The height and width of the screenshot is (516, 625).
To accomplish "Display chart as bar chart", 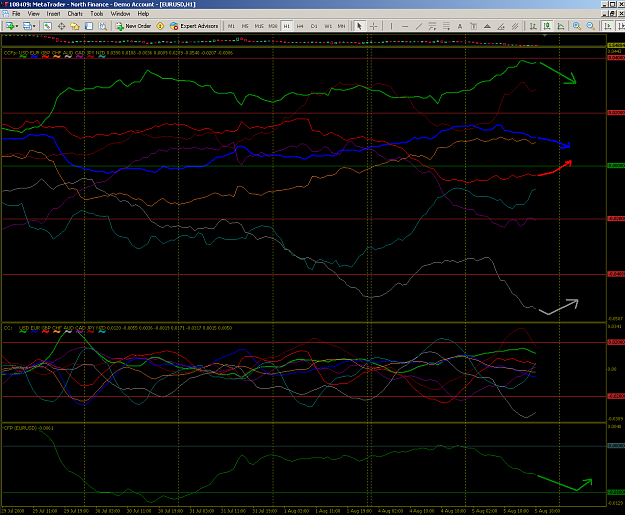I will click(x=533, y=26).
